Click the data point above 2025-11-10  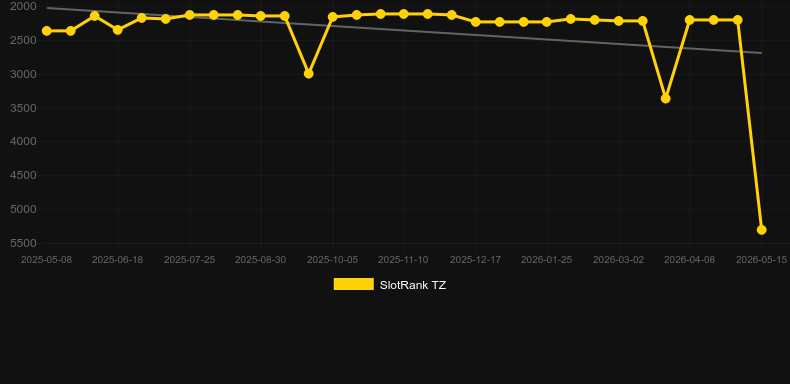tap(404, 14)
